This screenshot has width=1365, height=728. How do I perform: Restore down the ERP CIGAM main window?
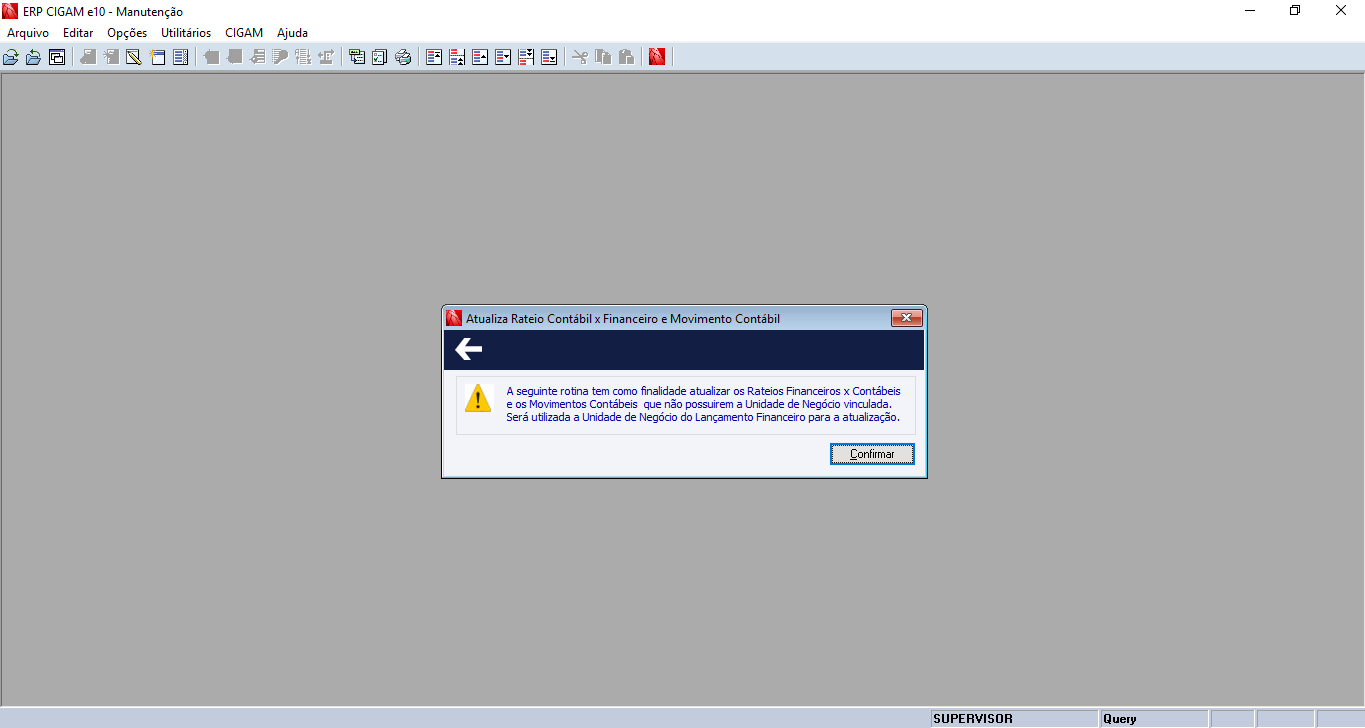[x=1296, y=11]
